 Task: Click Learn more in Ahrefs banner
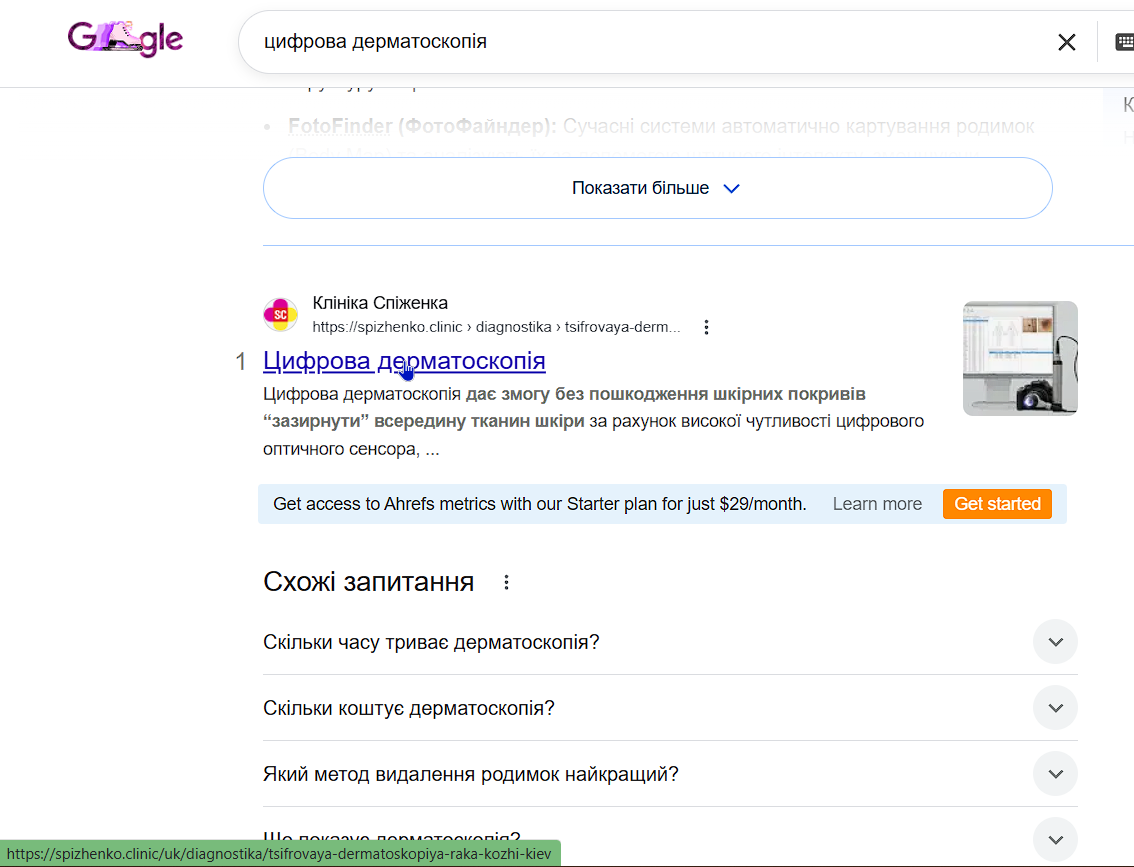(877, 504)
